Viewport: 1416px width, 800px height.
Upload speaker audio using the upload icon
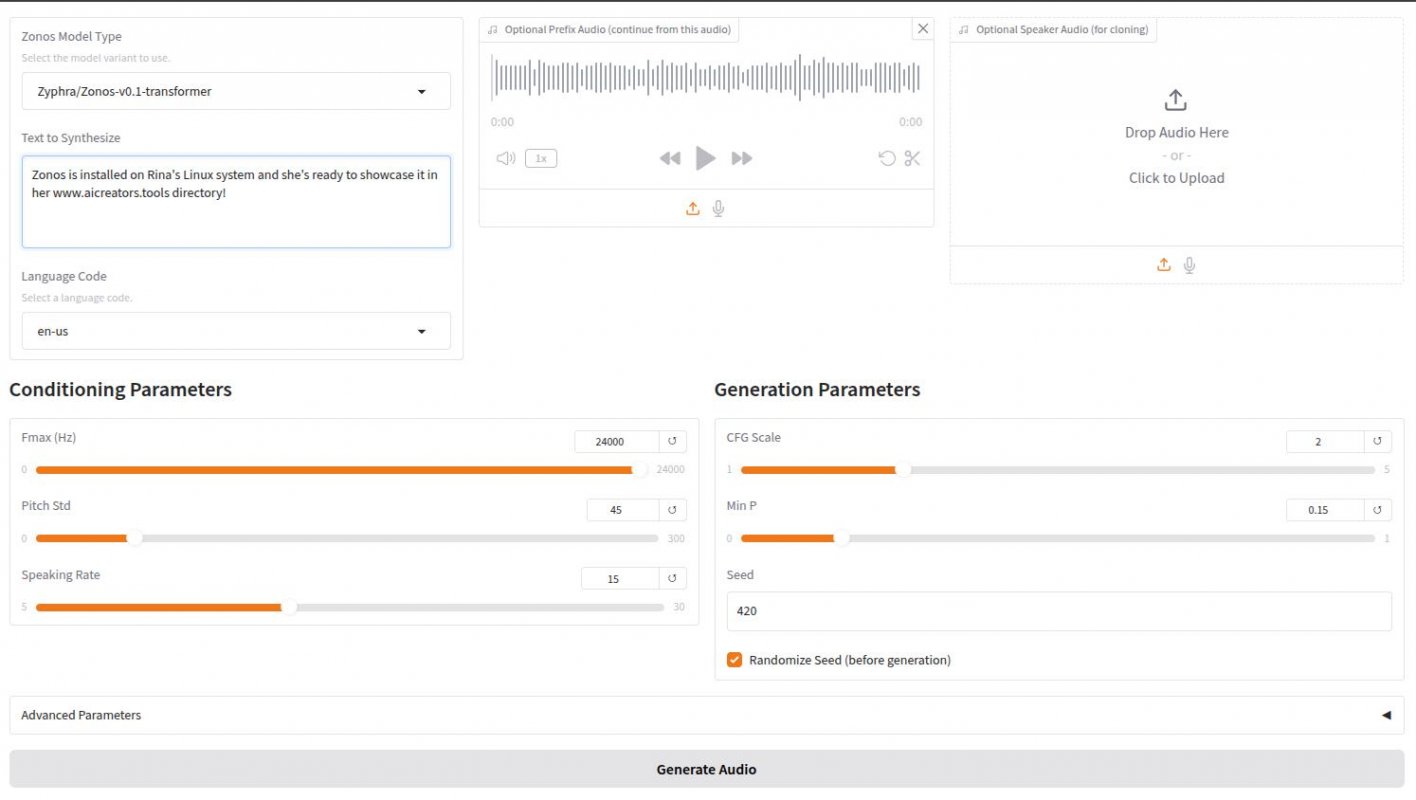[1163, 264]
